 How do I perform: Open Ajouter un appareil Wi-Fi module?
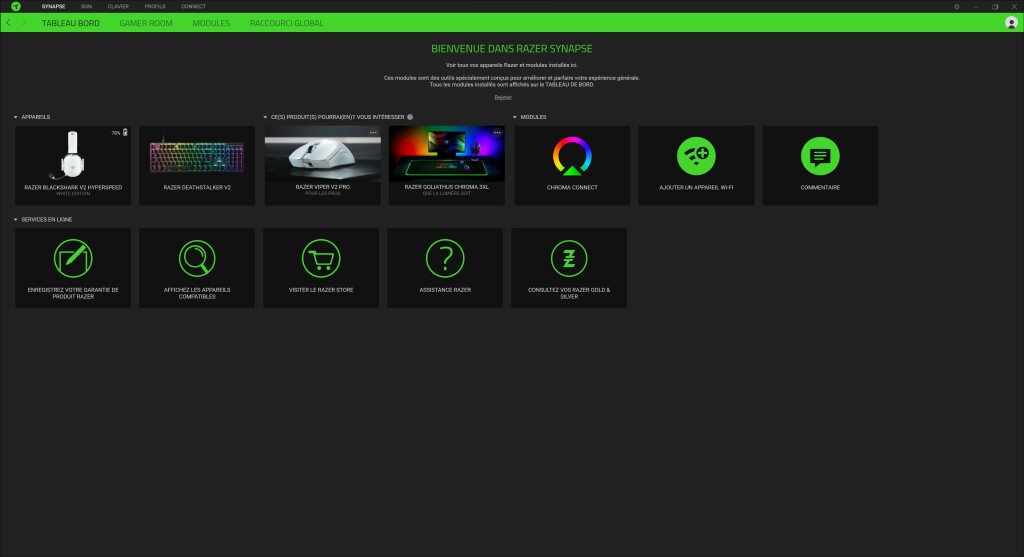[696, 166]
